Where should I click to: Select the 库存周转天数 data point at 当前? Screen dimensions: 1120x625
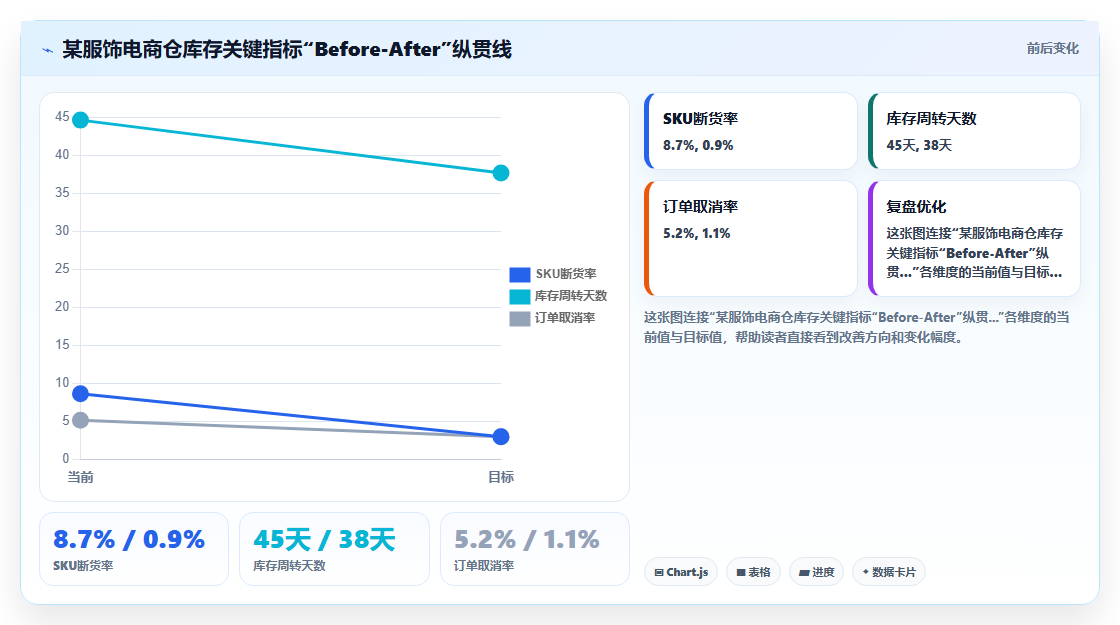coord(81,120)
